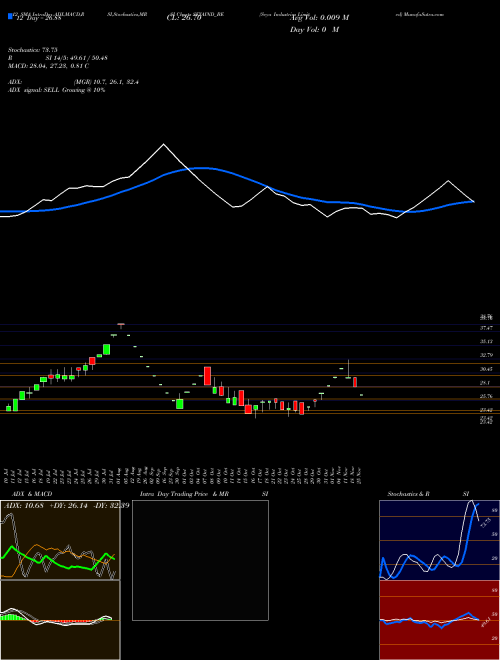Click the 'Day Vol: 0 M' label
Screen dimensions: 500x660
(x=314, y=30)
